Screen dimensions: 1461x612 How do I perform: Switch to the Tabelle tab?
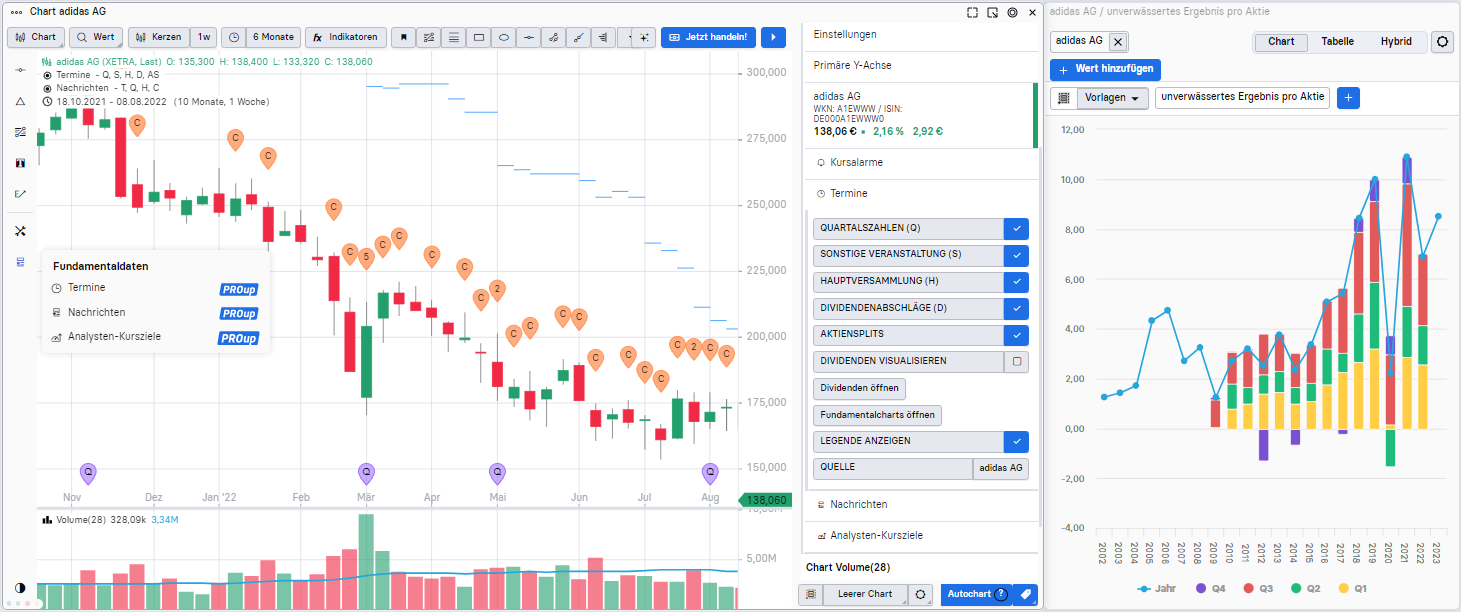point(1337,42)
